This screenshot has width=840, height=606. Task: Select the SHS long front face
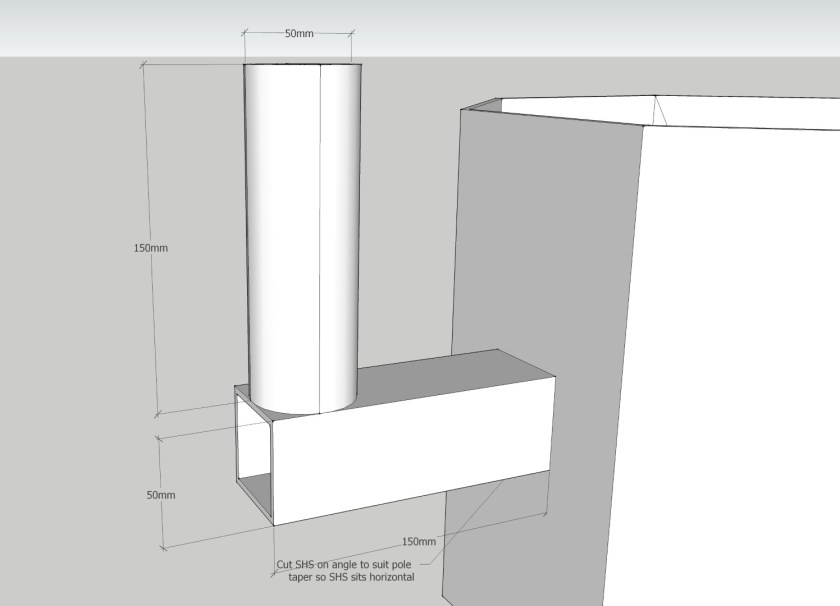pyautogui.click(x=410, y=450)
